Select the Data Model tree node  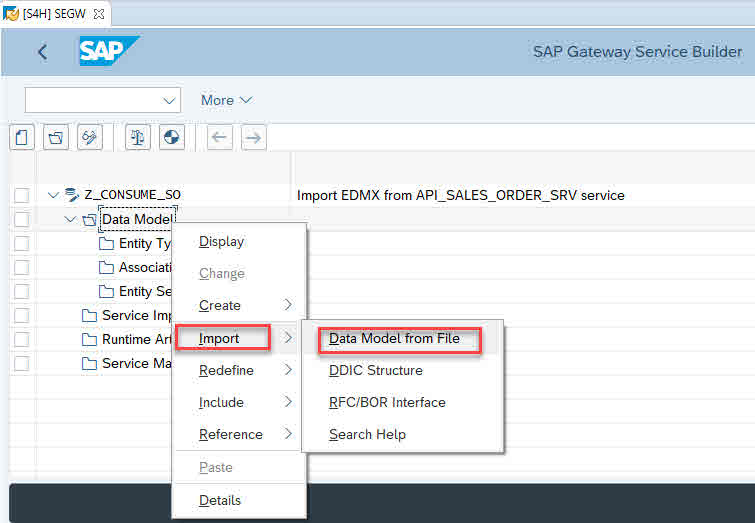point(137,219)
